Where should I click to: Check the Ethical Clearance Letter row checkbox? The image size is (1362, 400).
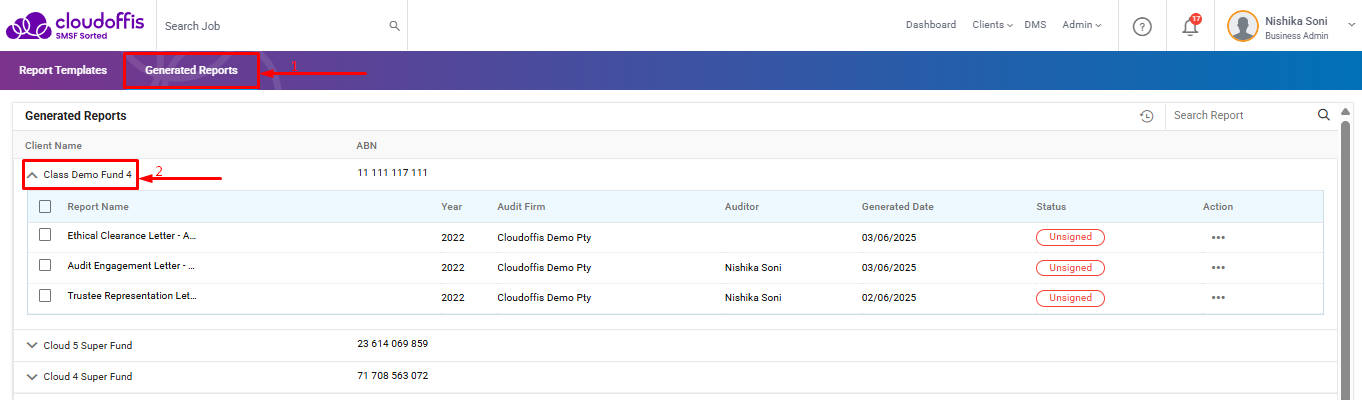pos(45,235)
